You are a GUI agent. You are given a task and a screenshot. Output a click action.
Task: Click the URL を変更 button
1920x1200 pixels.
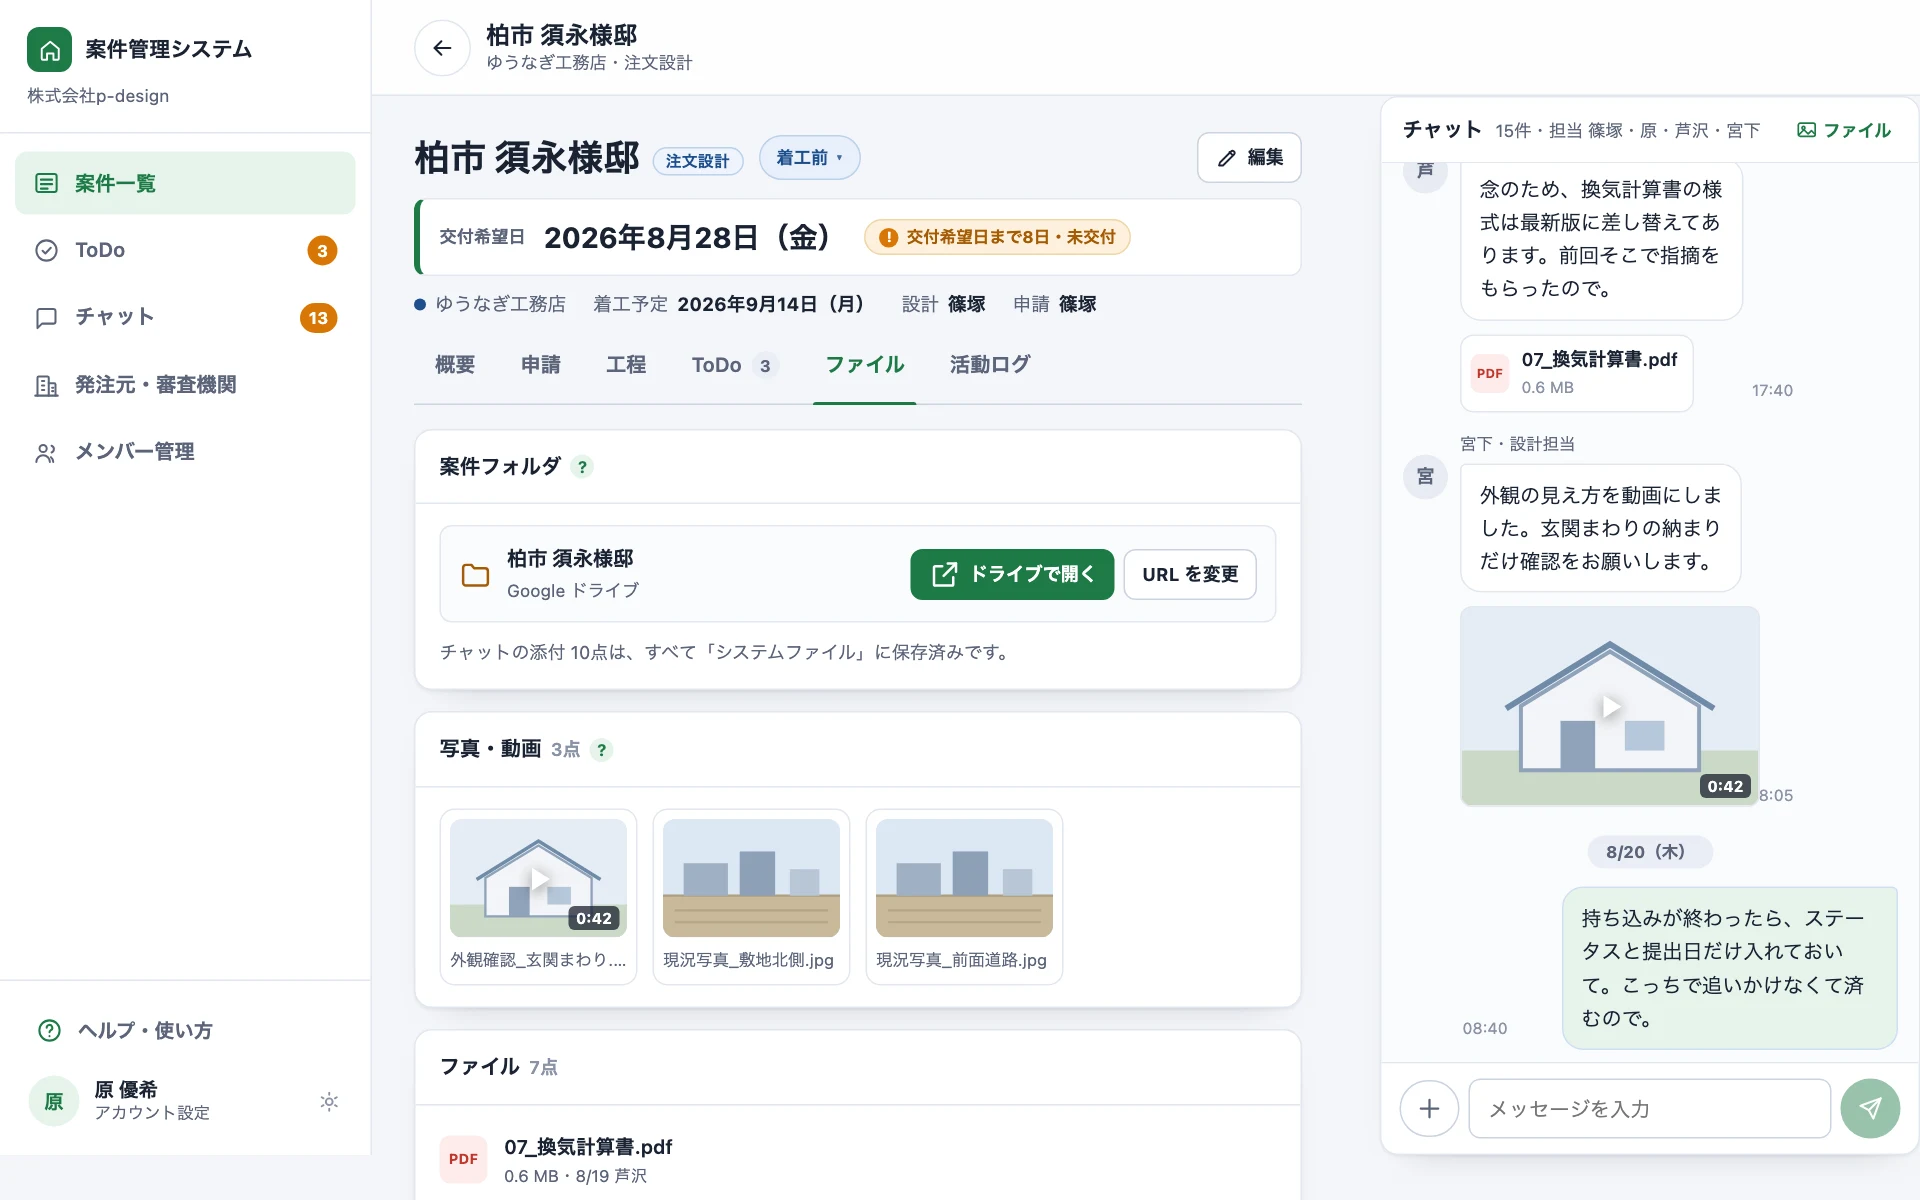[x=1190, y=574]
